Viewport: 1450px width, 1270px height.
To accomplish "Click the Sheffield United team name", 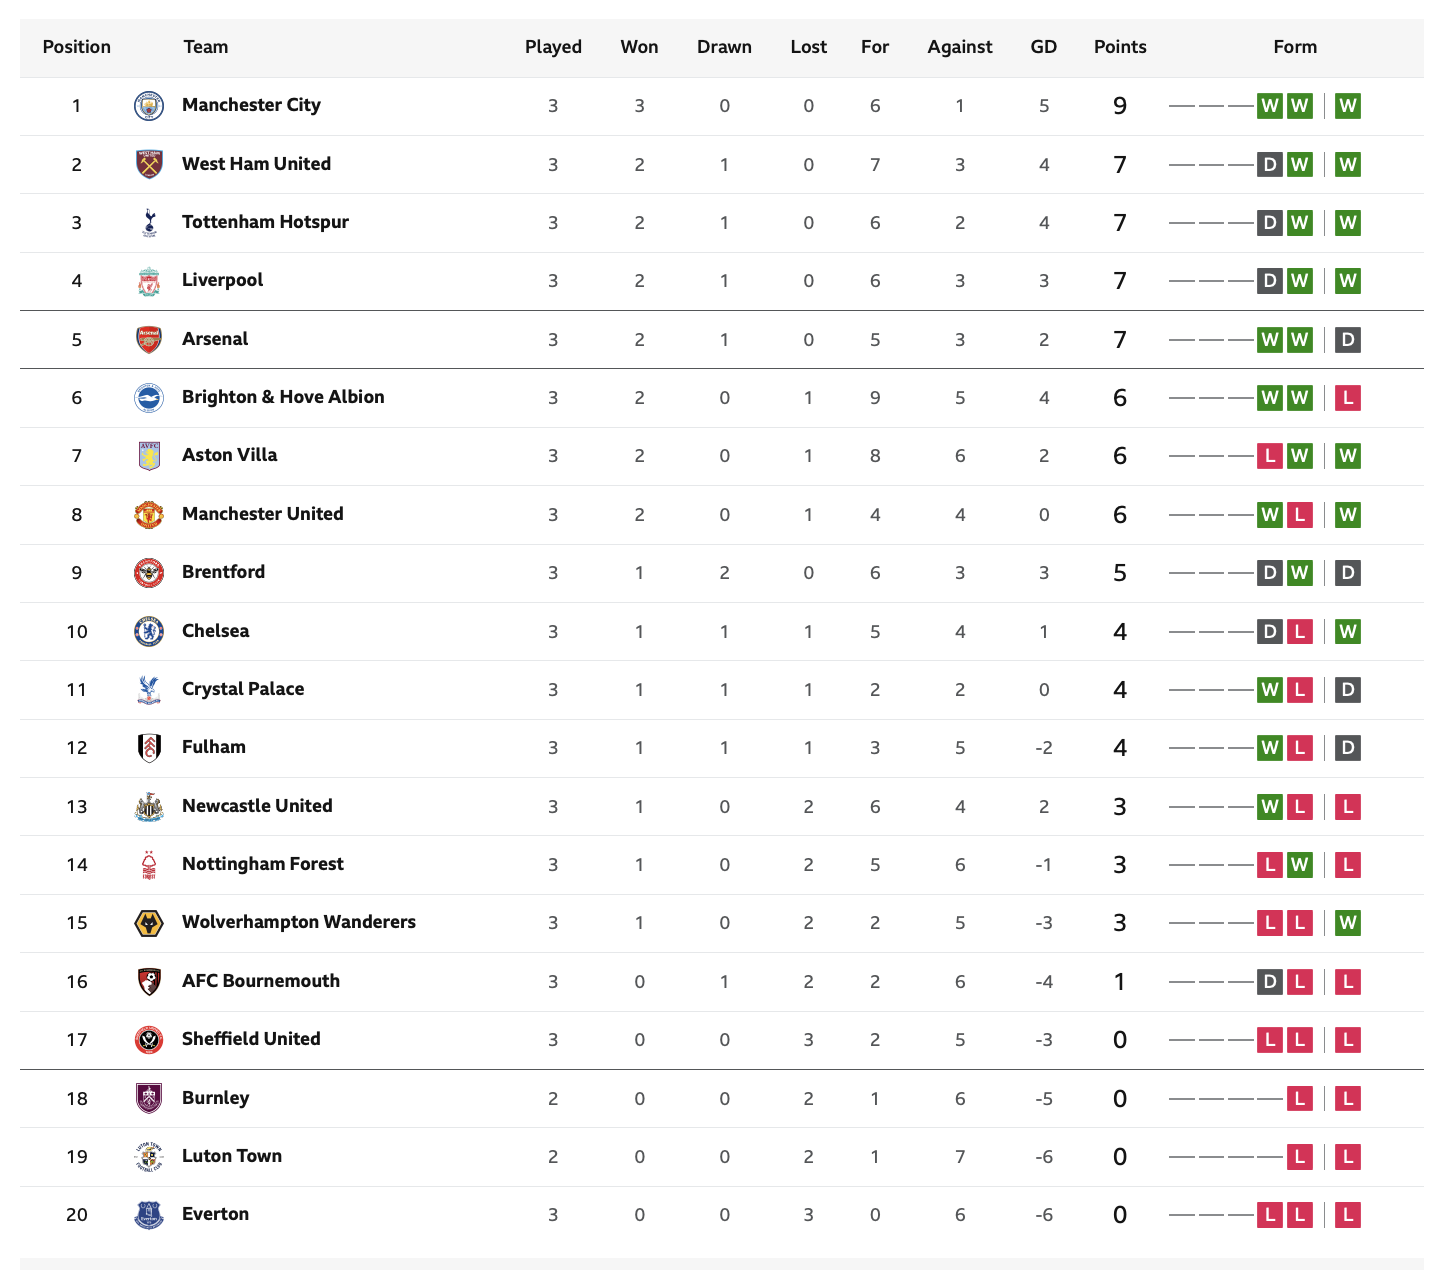I will tap(251, 1039).
